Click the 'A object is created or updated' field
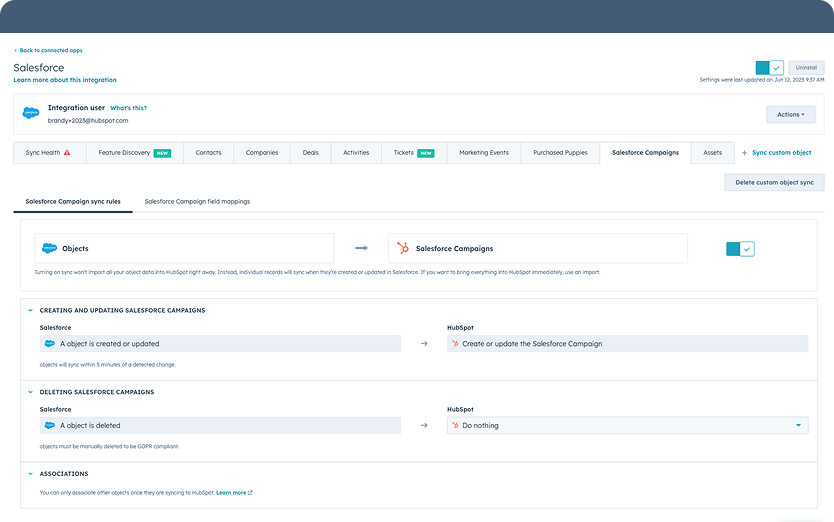The height and width of the screenshot is (522, 834). click(220, 344)
